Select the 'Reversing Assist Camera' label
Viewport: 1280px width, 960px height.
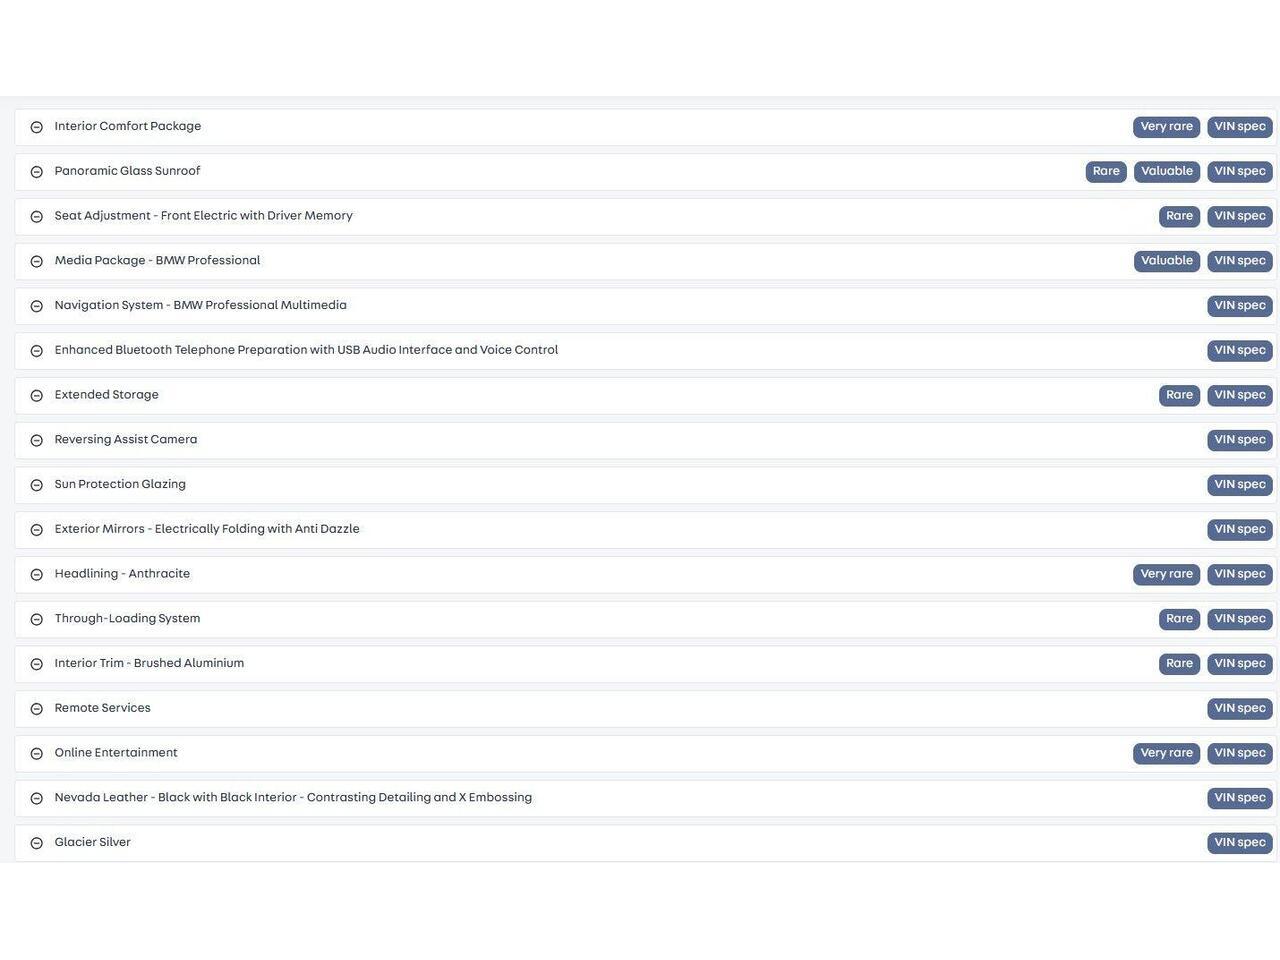(x=126, y=440)
